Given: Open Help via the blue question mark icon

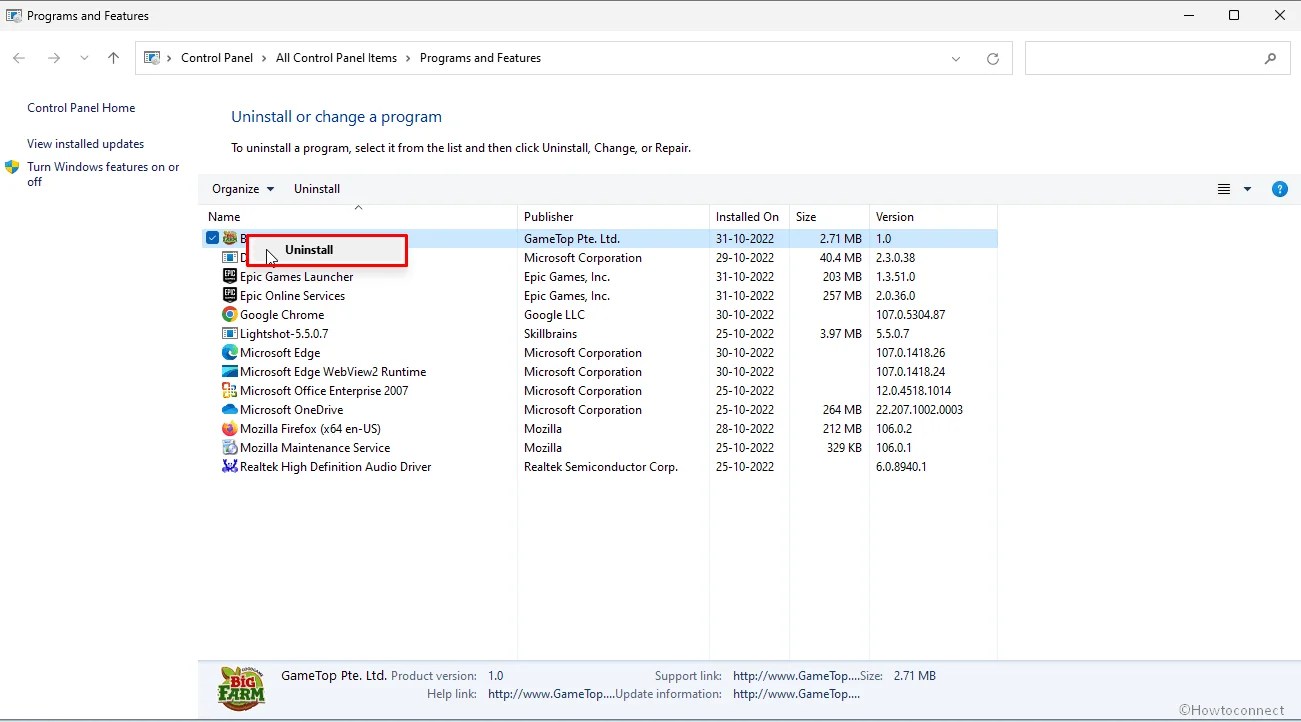Looking at the screenshot, I should pos(1280,188).
